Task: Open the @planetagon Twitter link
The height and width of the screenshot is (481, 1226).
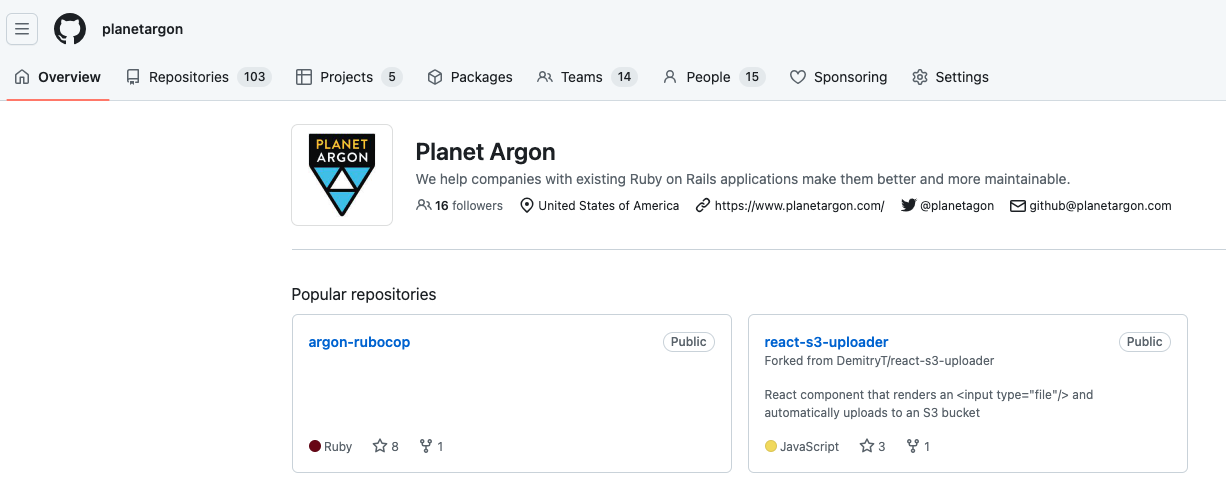Action: click(x=957, y=205)
